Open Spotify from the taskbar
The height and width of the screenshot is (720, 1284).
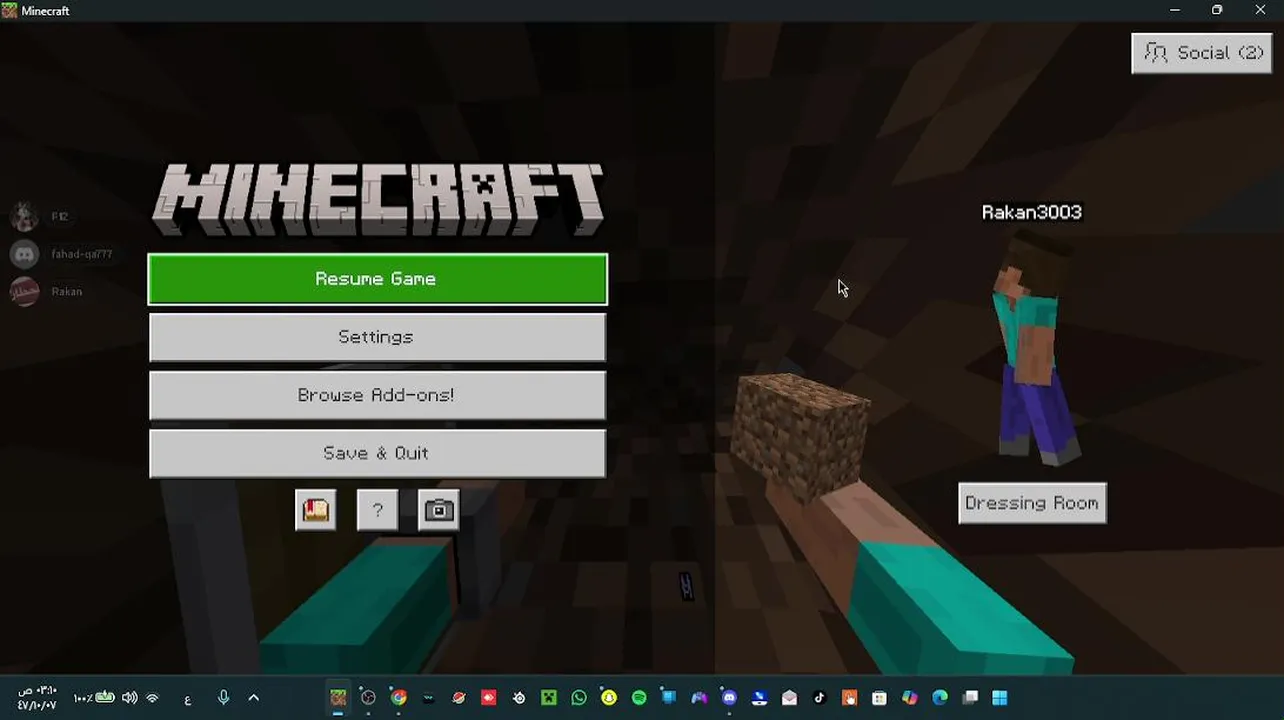point(639,698)
